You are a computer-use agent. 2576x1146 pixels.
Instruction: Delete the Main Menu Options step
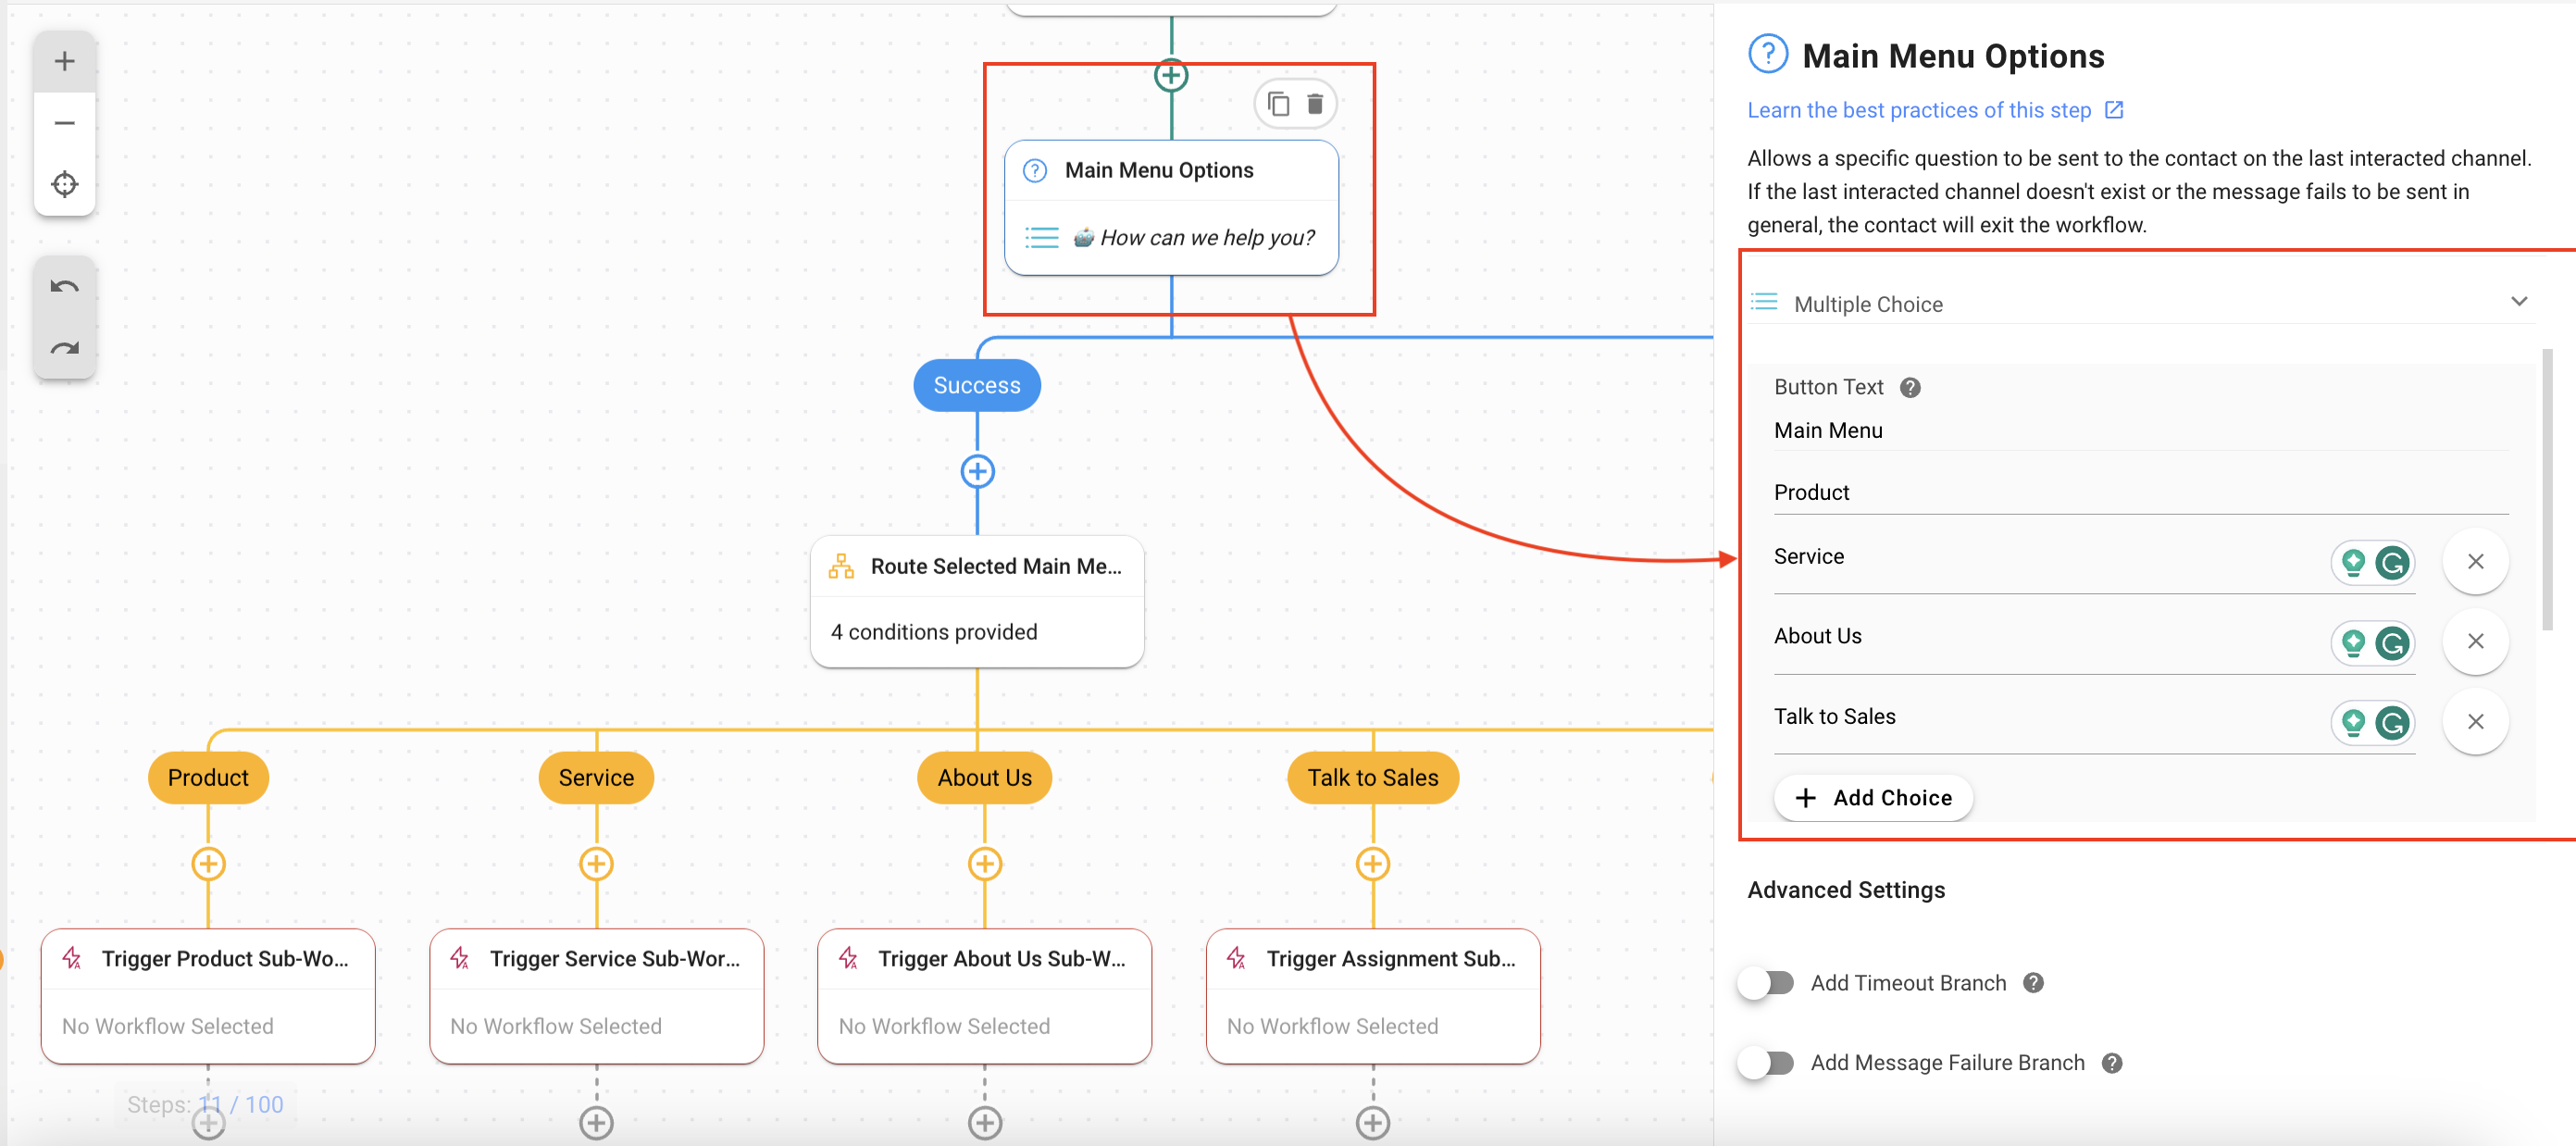1315,104
